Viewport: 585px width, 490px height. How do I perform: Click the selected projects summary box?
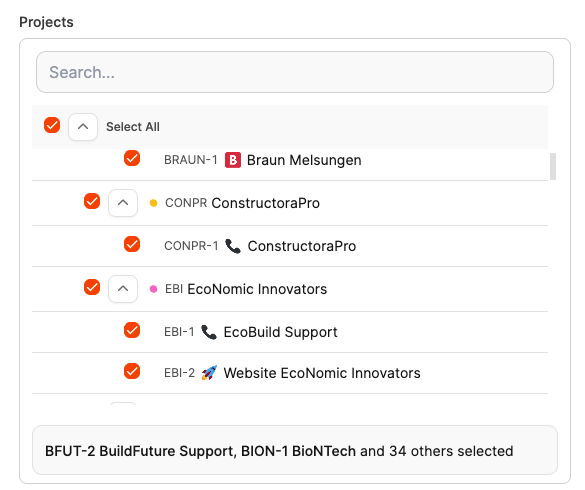(295, 450)
